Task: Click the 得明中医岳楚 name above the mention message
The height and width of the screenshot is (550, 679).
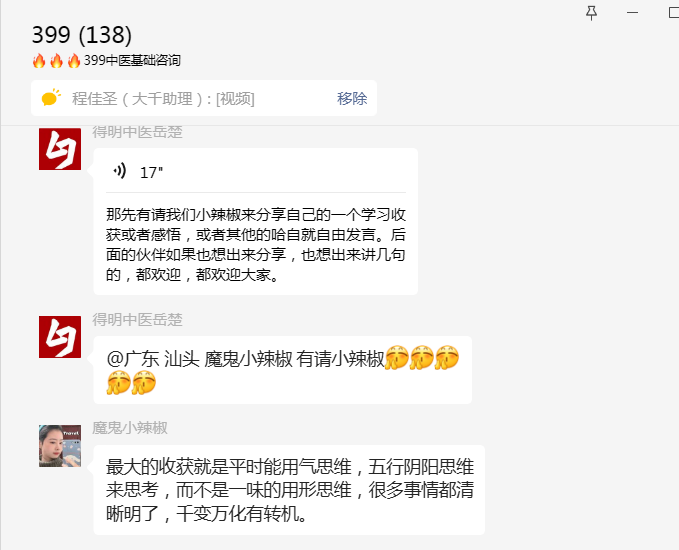Action: point(137,320)
